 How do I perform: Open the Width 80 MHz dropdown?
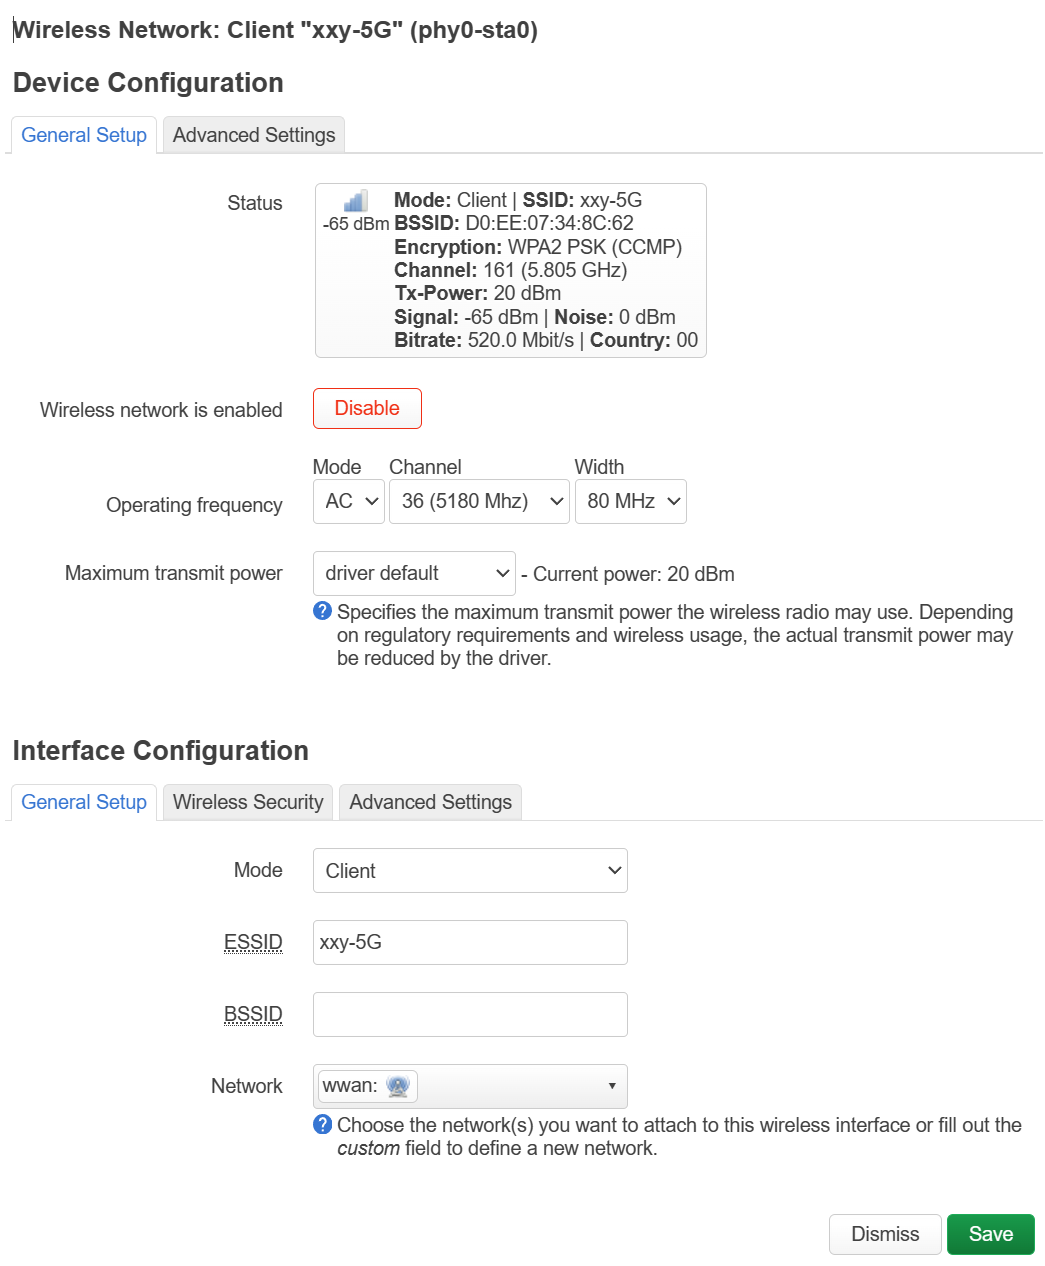(630, 502)
